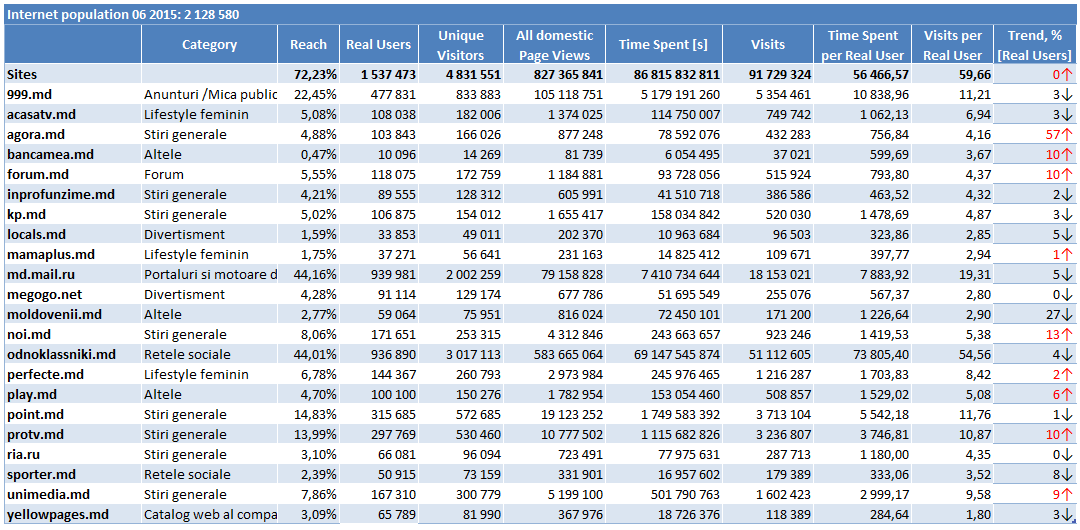1080x530 pixels.
Task: Click the 3 017 113 unique visitors cell
Action: tap(461, 354)
